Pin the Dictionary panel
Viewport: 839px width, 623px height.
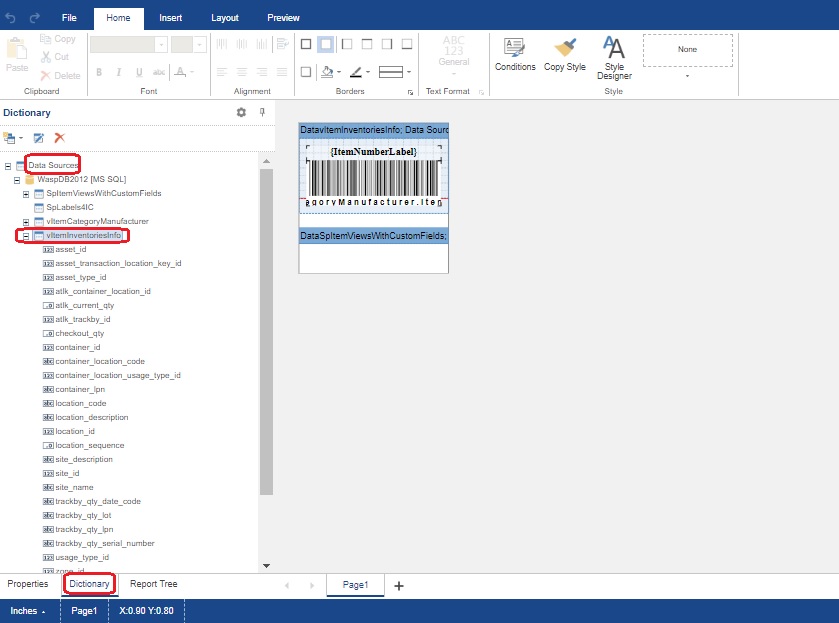[262, 113]
